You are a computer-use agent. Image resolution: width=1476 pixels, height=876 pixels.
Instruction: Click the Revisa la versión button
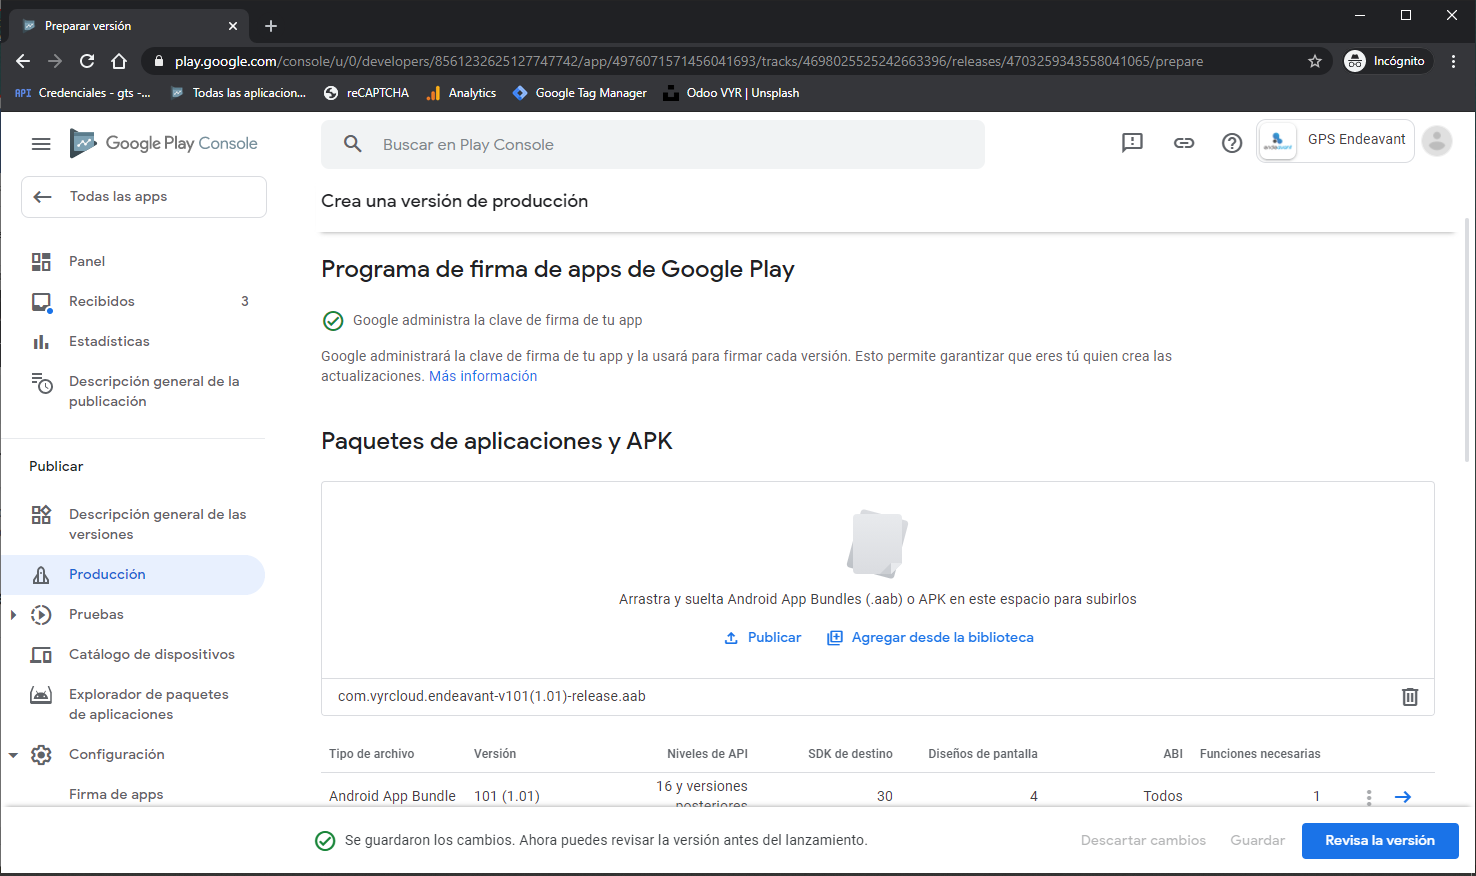[1379, 840]
